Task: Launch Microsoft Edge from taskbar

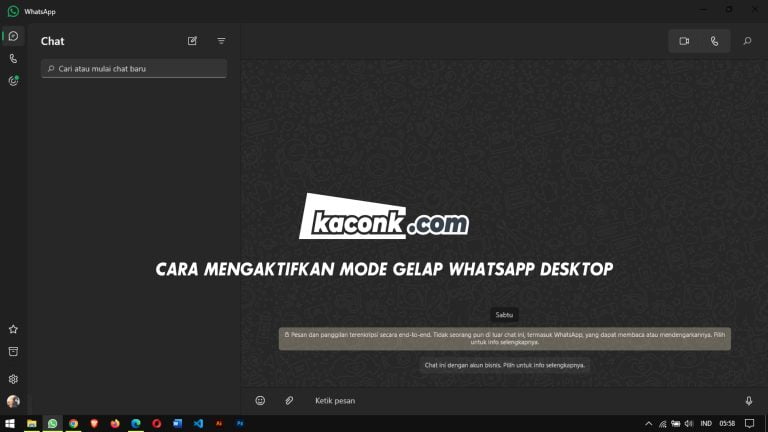Action: [136, 424]
